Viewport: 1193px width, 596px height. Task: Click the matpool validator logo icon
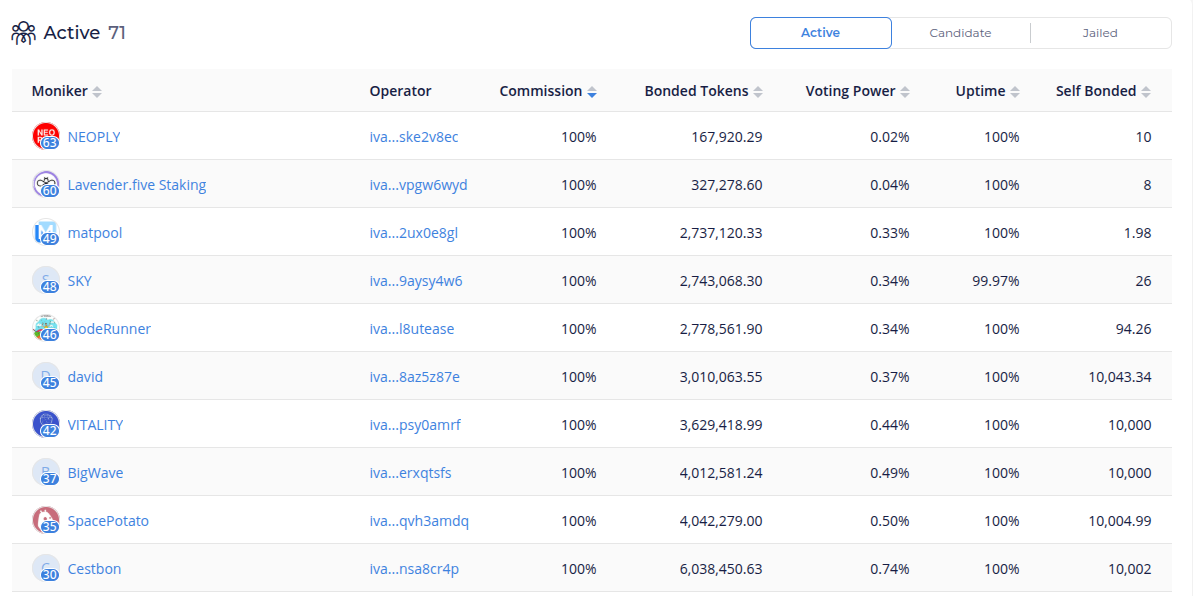coord(46,233)
